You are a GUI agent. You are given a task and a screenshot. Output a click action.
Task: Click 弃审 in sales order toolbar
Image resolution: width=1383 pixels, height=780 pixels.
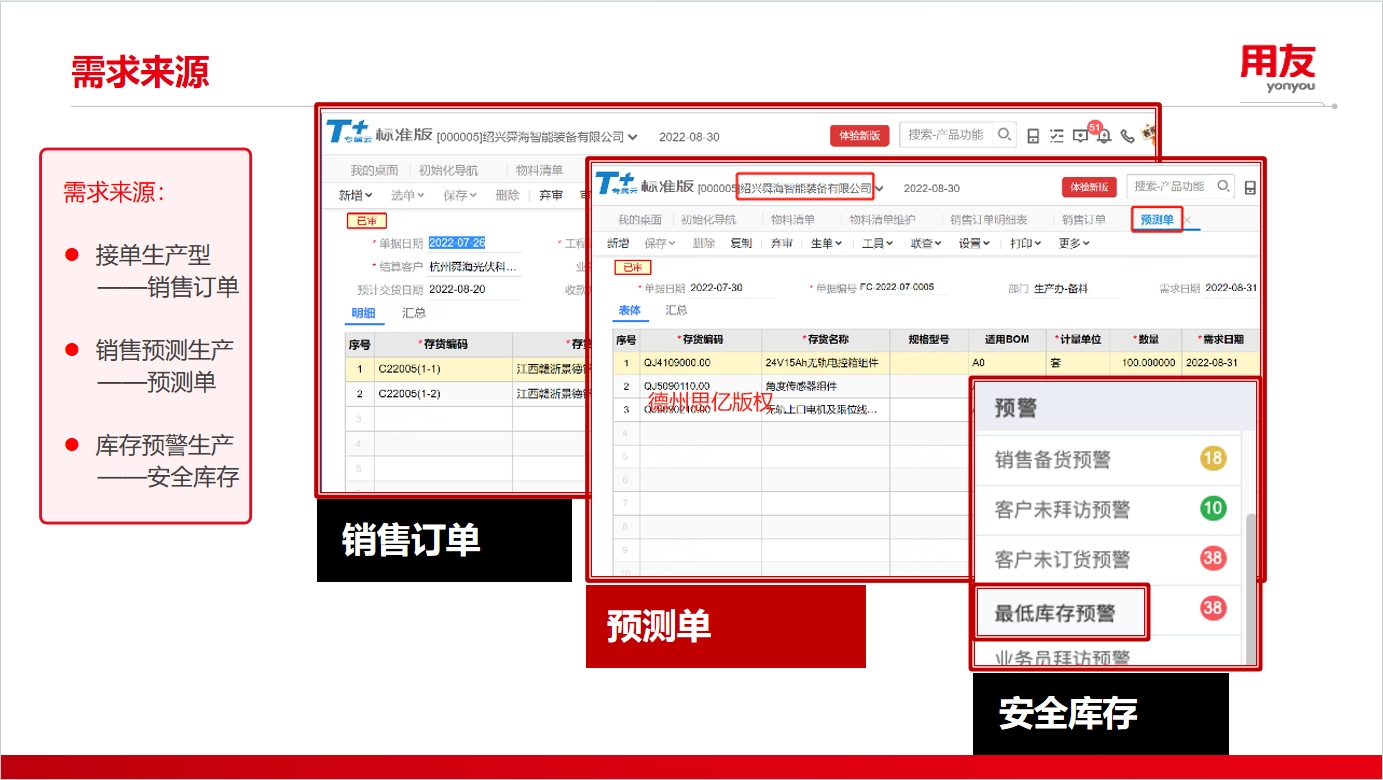tap(551, 195)
